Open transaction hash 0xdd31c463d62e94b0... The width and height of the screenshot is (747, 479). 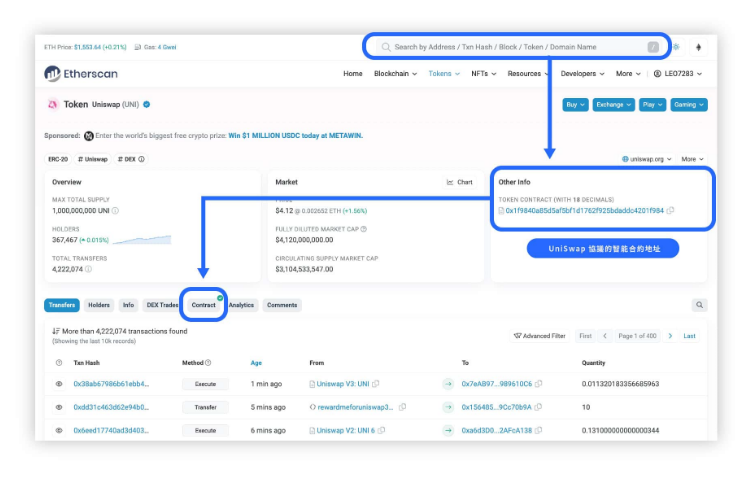[x=111, y=407]
